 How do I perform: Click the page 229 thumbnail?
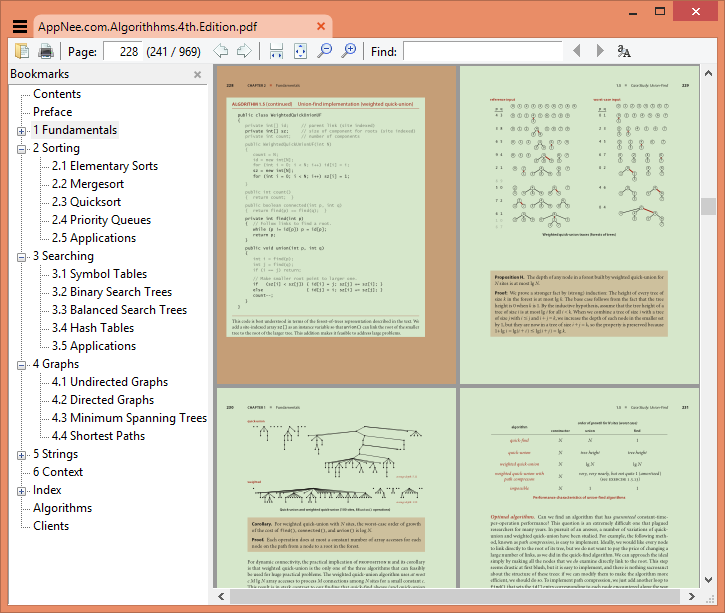(579, 225)
